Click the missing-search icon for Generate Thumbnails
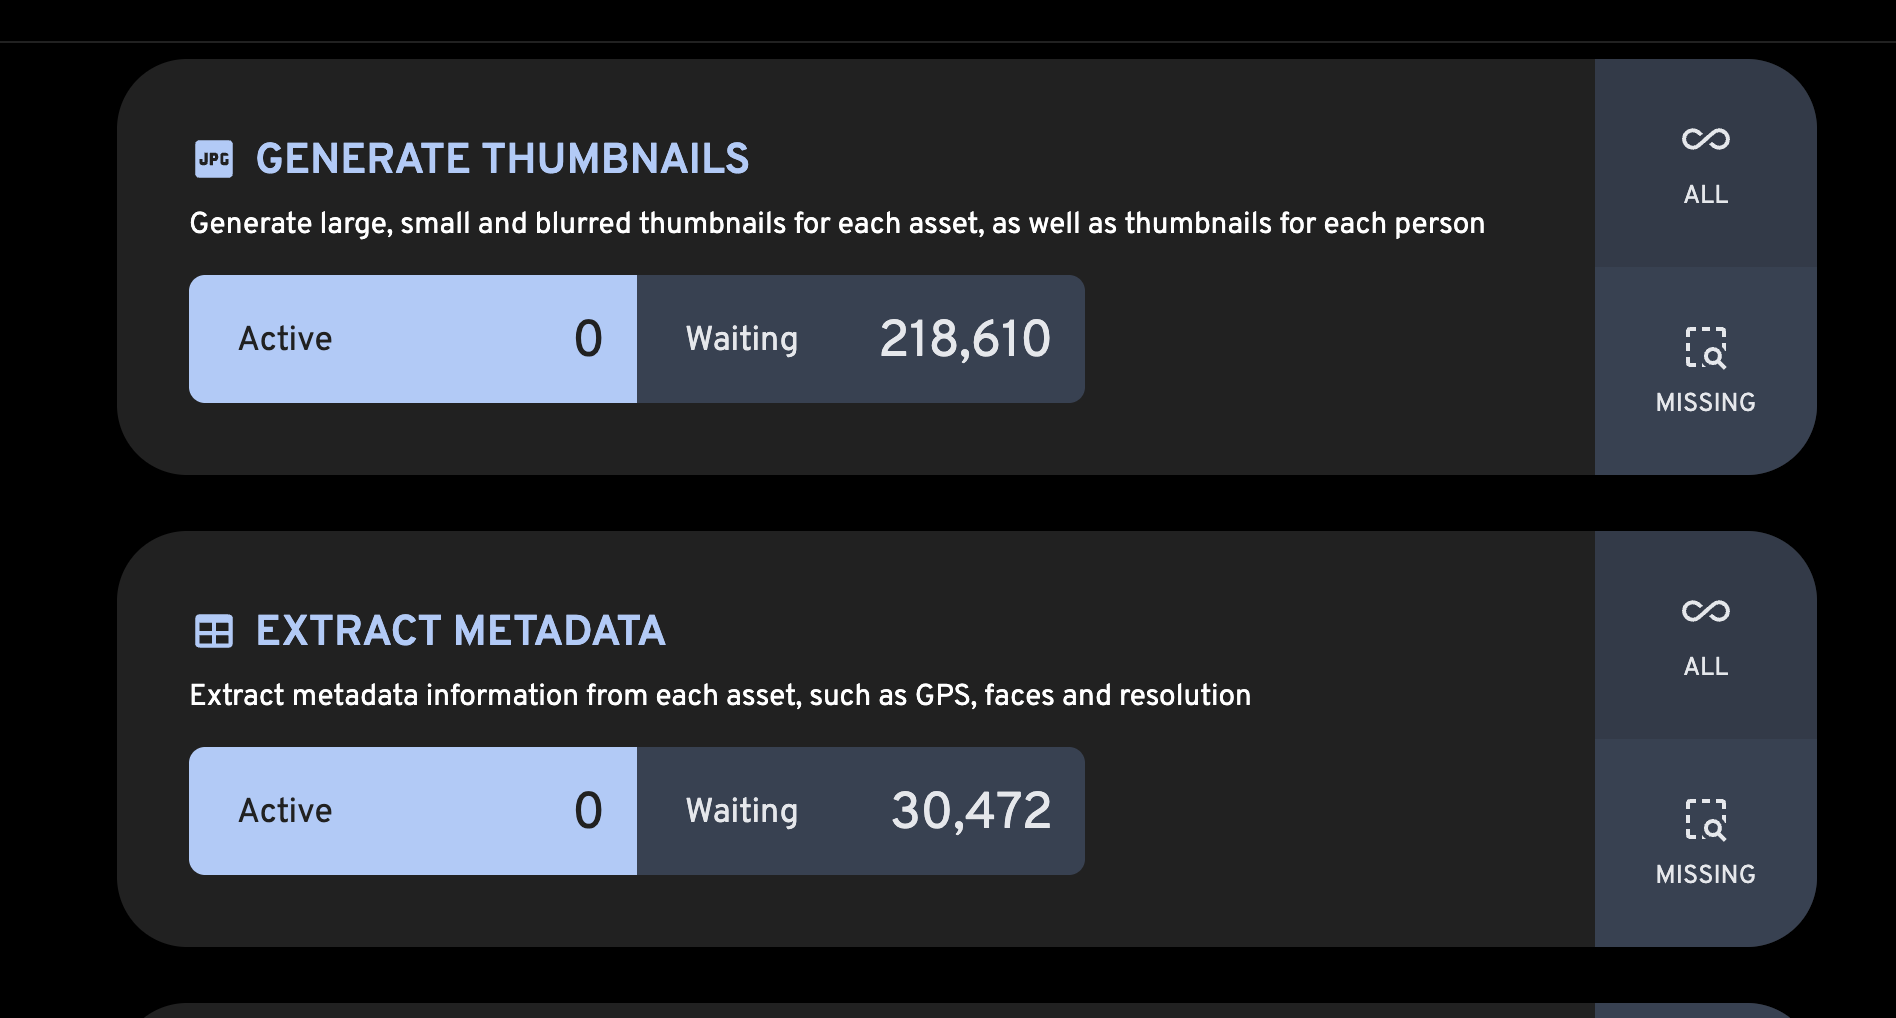 coord(1705,348)
